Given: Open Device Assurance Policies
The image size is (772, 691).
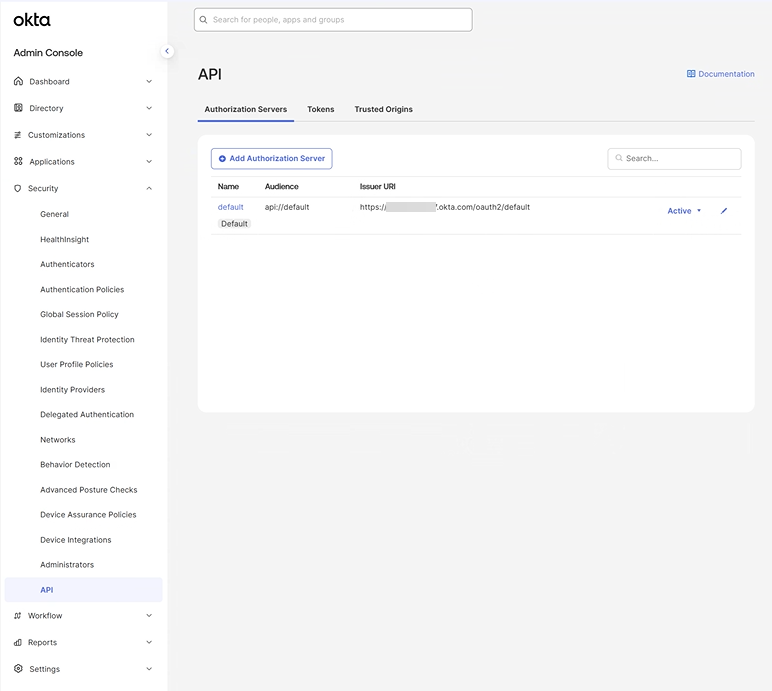Looking at the screenshot, I should pyautogui.click(x=88, y=515).
